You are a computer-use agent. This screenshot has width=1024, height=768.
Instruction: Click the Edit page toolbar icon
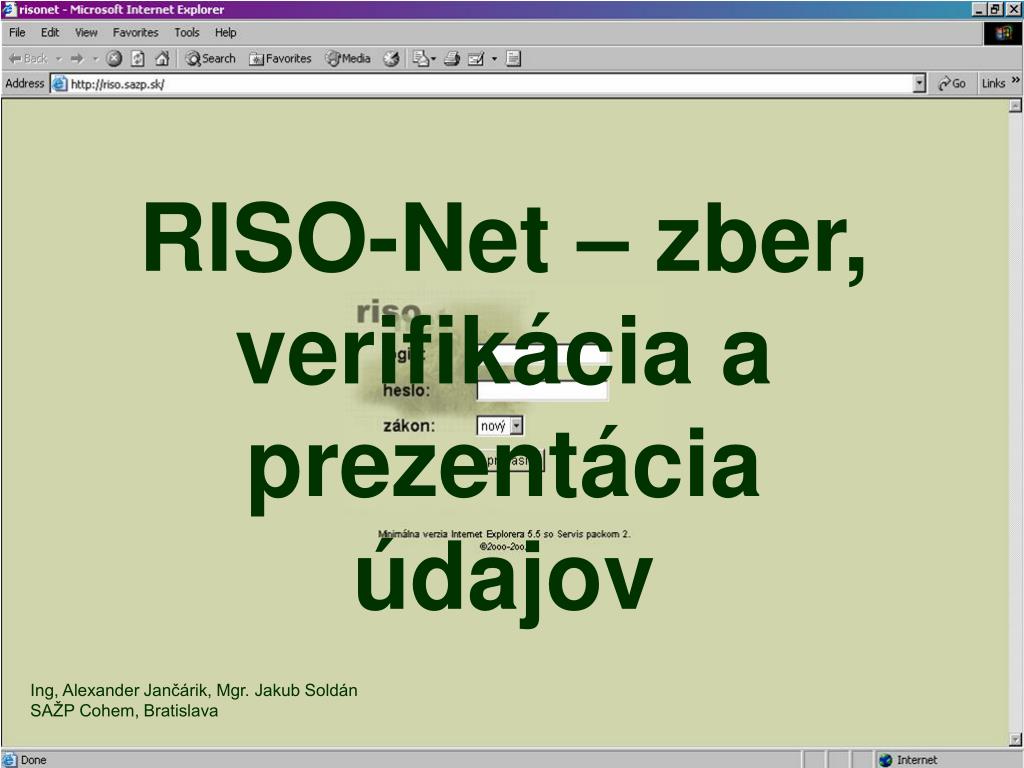476,59
